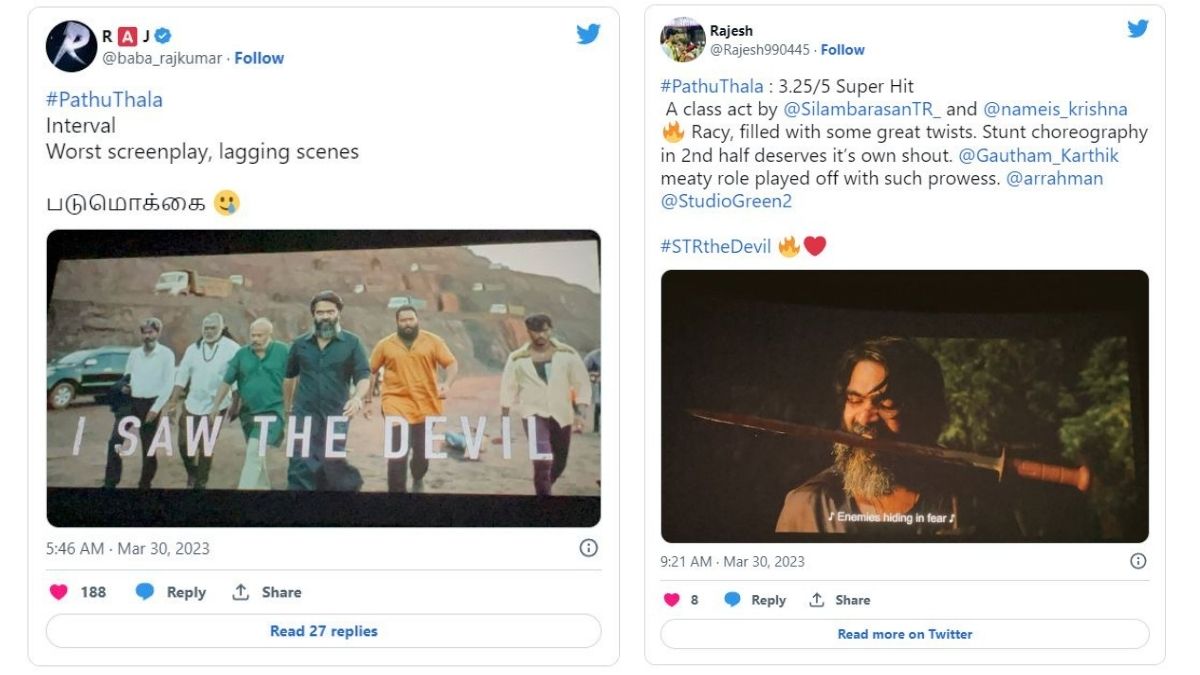This screenshot has width=1200, height=675.
Task: Click the Twitter bird logo on R A J's tweet
Action: point(588,34)
